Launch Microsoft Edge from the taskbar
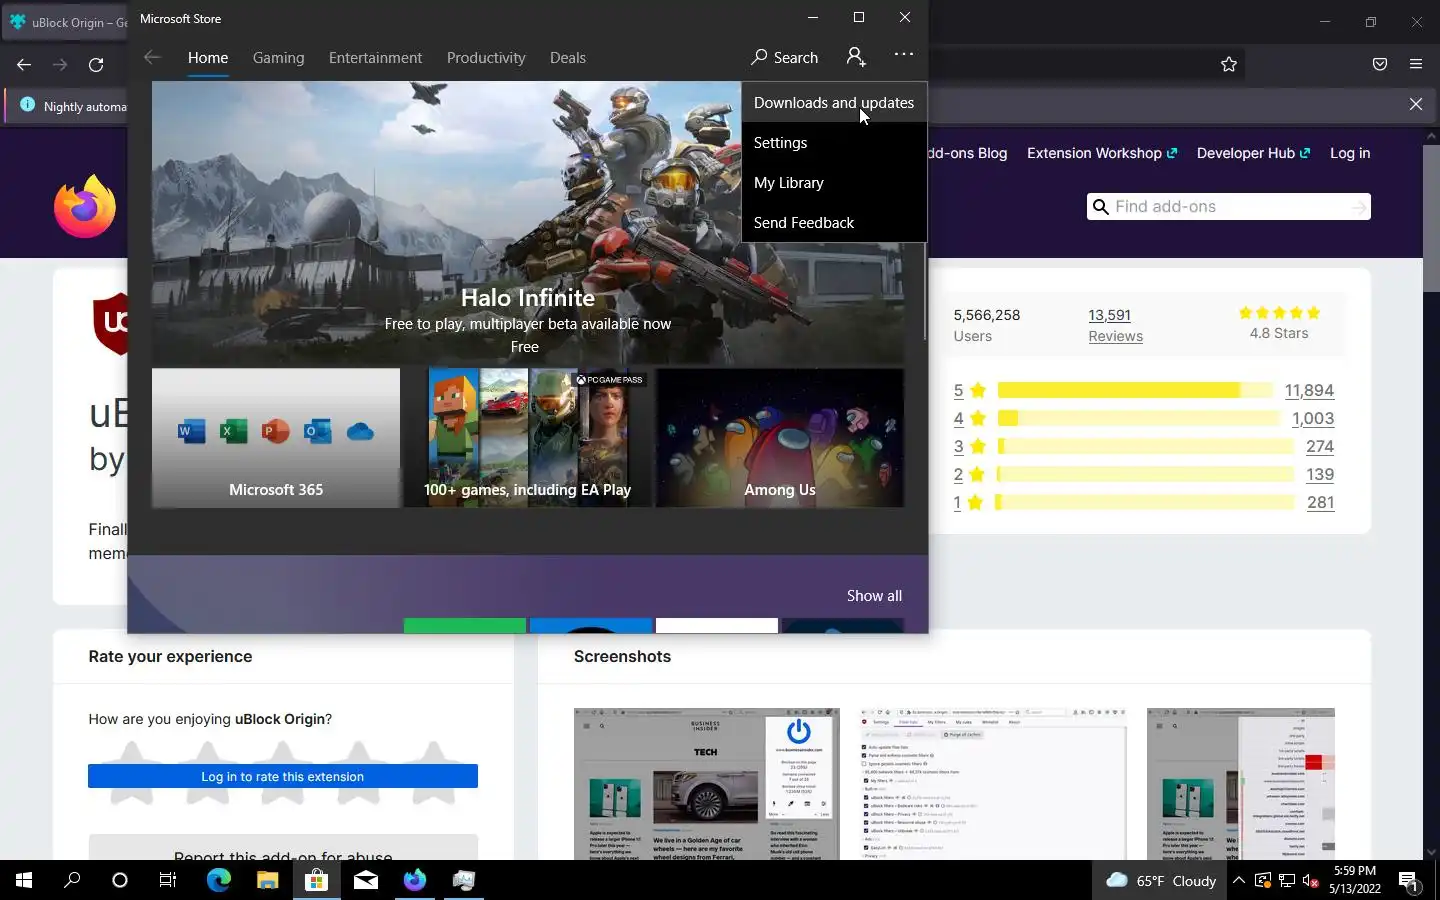 point(218,880)
